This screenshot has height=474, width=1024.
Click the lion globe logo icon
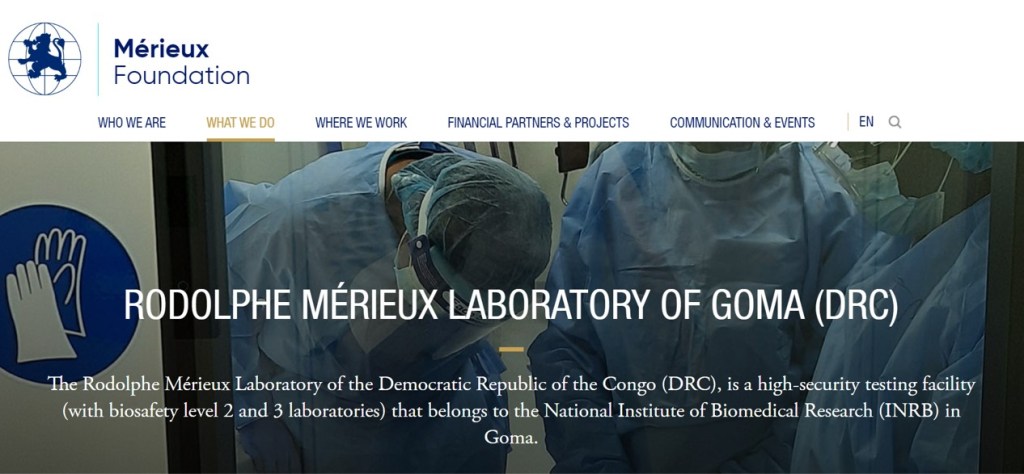click(x=45, y=59)
